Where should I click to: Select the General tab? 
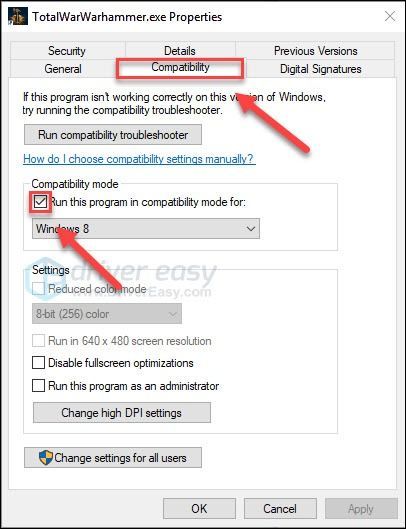point(63,69)
